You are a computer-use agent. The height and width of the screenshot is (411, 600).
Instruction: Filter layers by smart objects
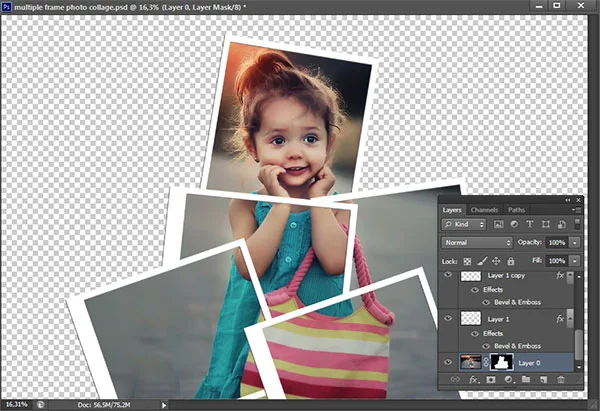[x=561, y=225]
